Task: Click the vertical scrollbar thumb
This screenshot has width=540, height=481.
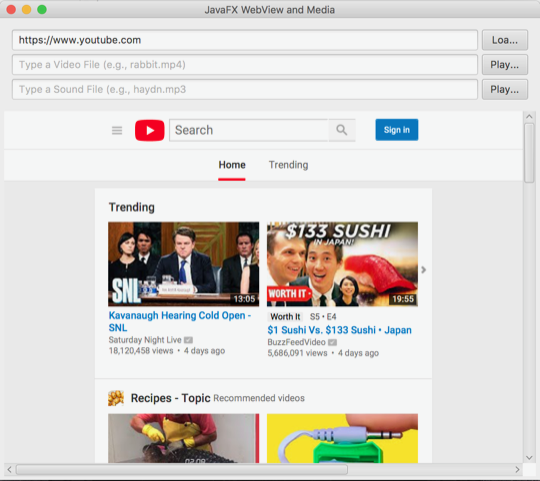Action: 529,153
